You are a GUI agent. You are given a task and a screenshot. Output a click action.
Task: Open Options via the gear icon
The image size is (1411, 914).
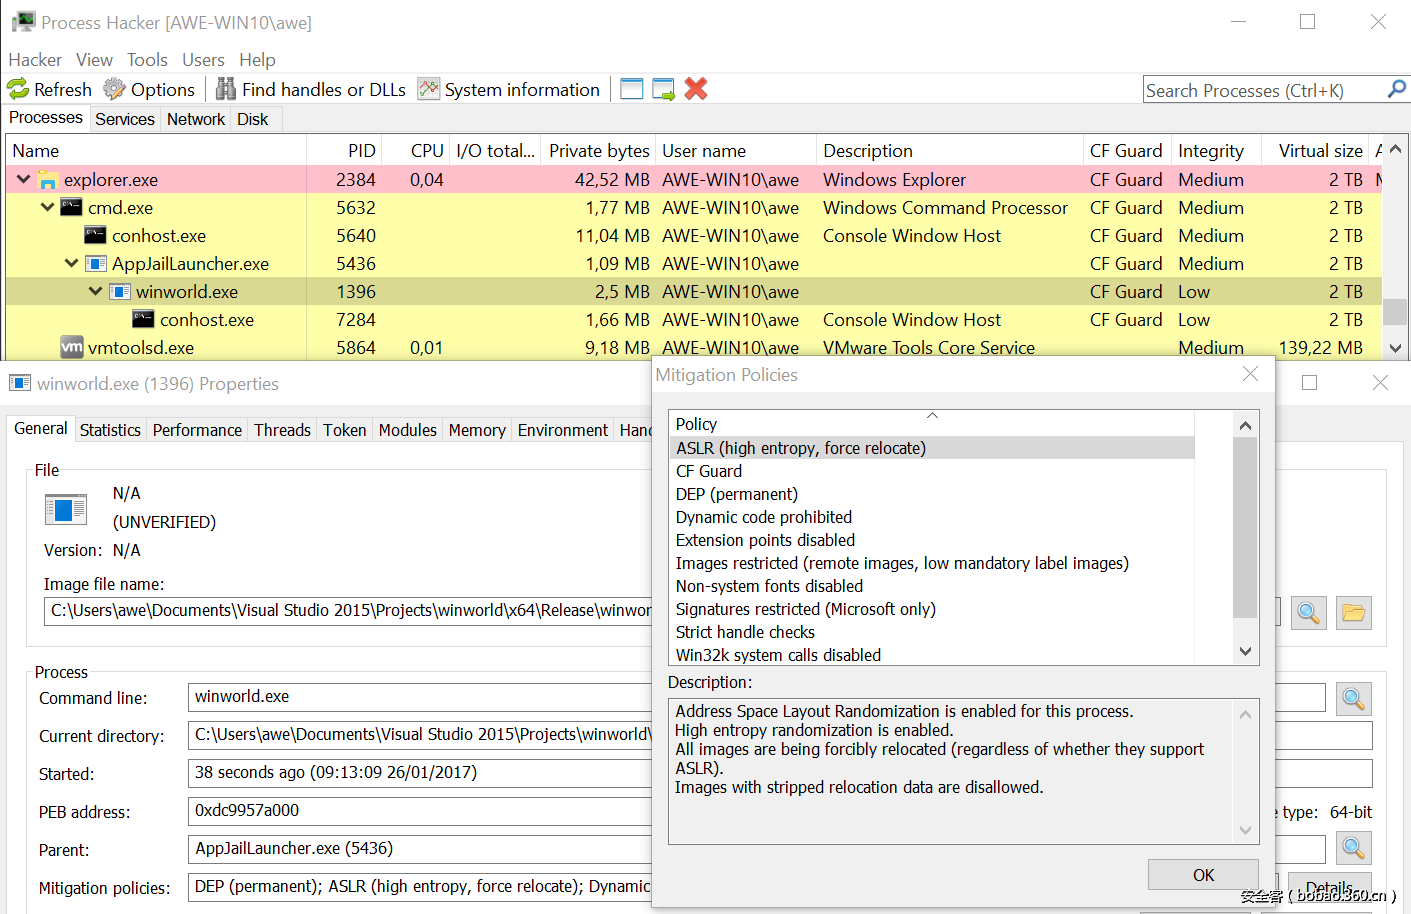(115, 90)
